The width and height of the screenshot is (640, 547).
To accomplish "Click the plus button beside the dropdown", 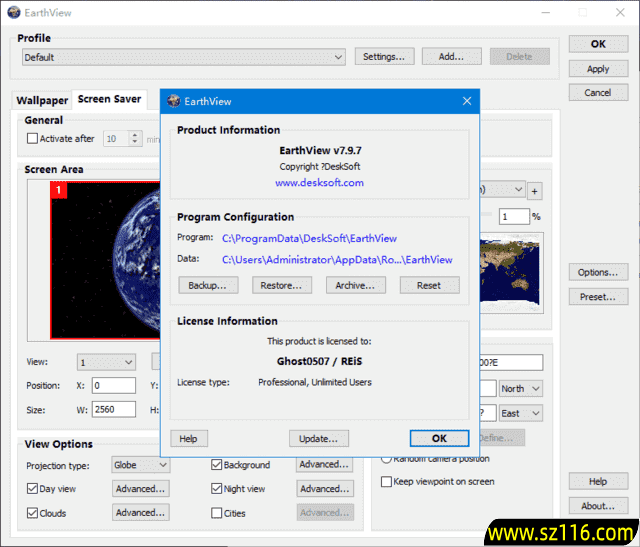I will coord(534,190).
